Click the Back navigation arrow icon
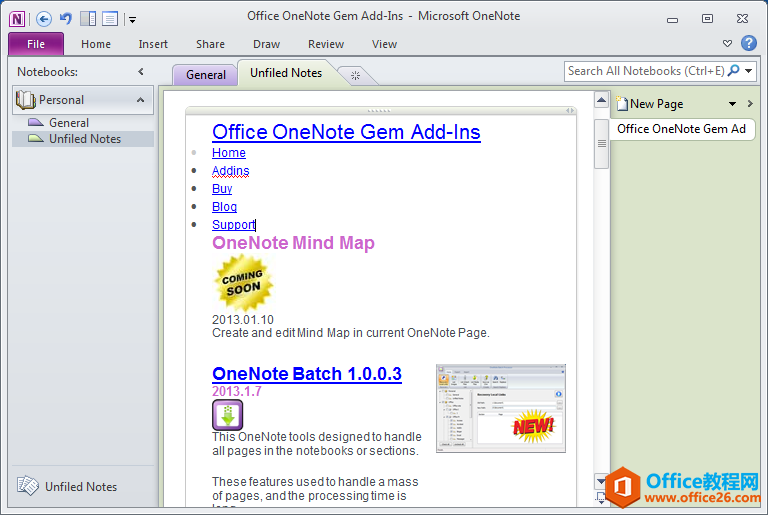 click(43, 18)
